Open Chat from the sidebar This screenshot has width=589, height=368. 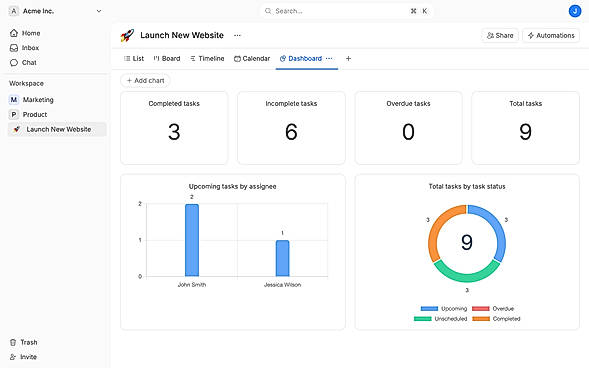tap(23, 62)
